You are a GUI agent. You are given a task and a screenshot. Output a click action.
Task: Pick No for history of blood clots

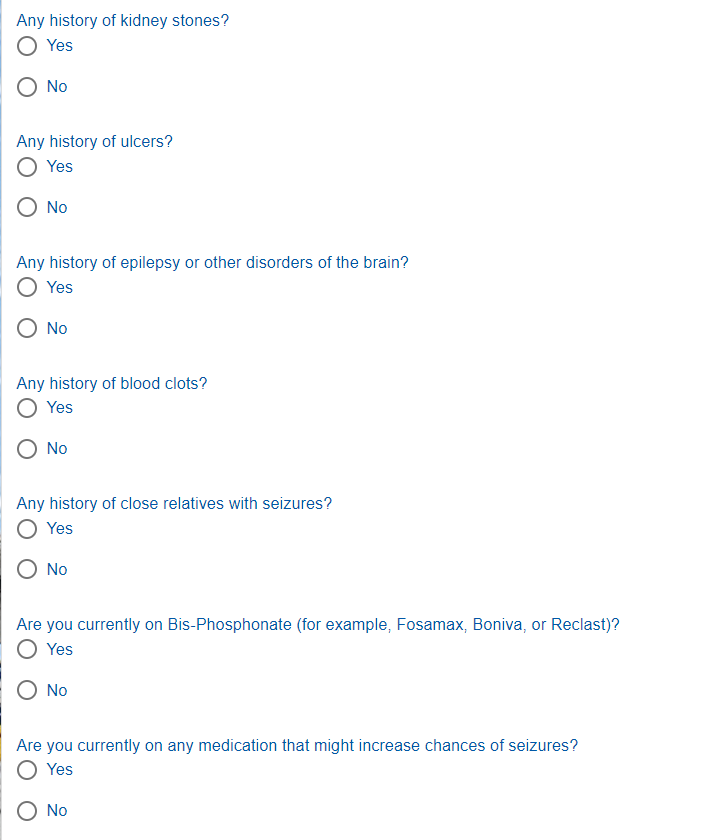point(28,449)
